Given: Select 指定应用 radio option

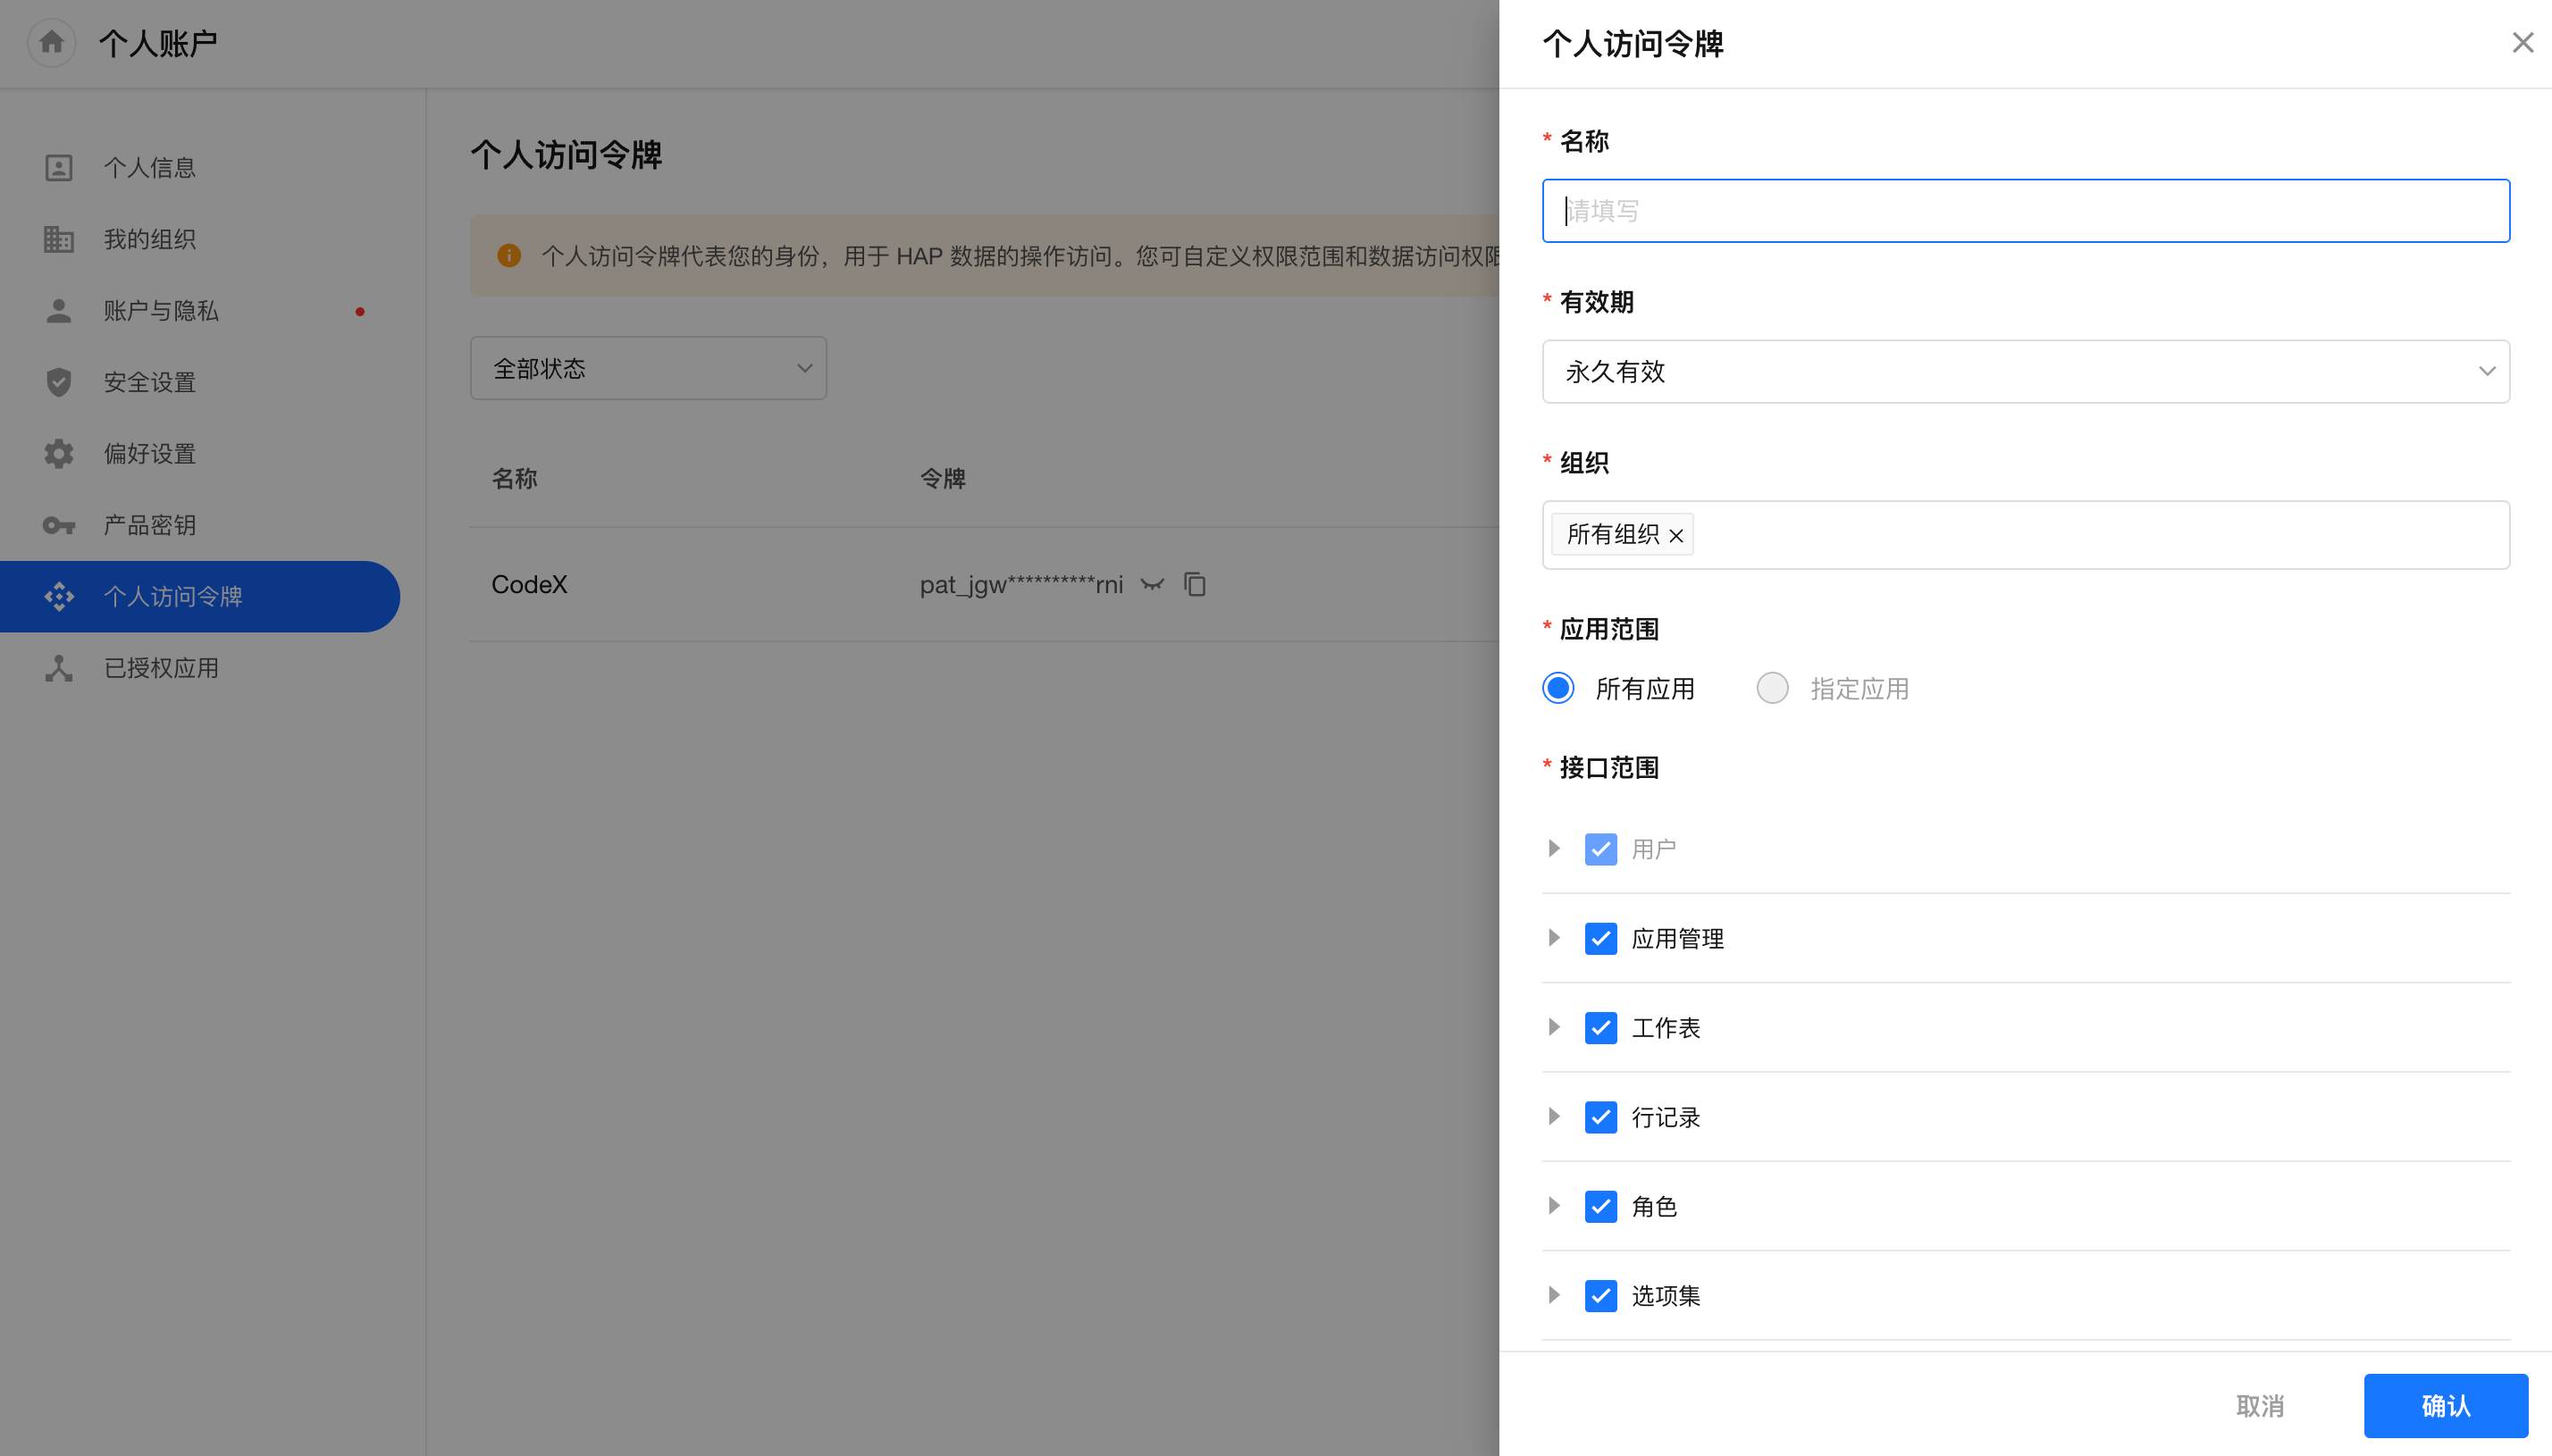Looking at the screenshot, I should coord(1772,688).
